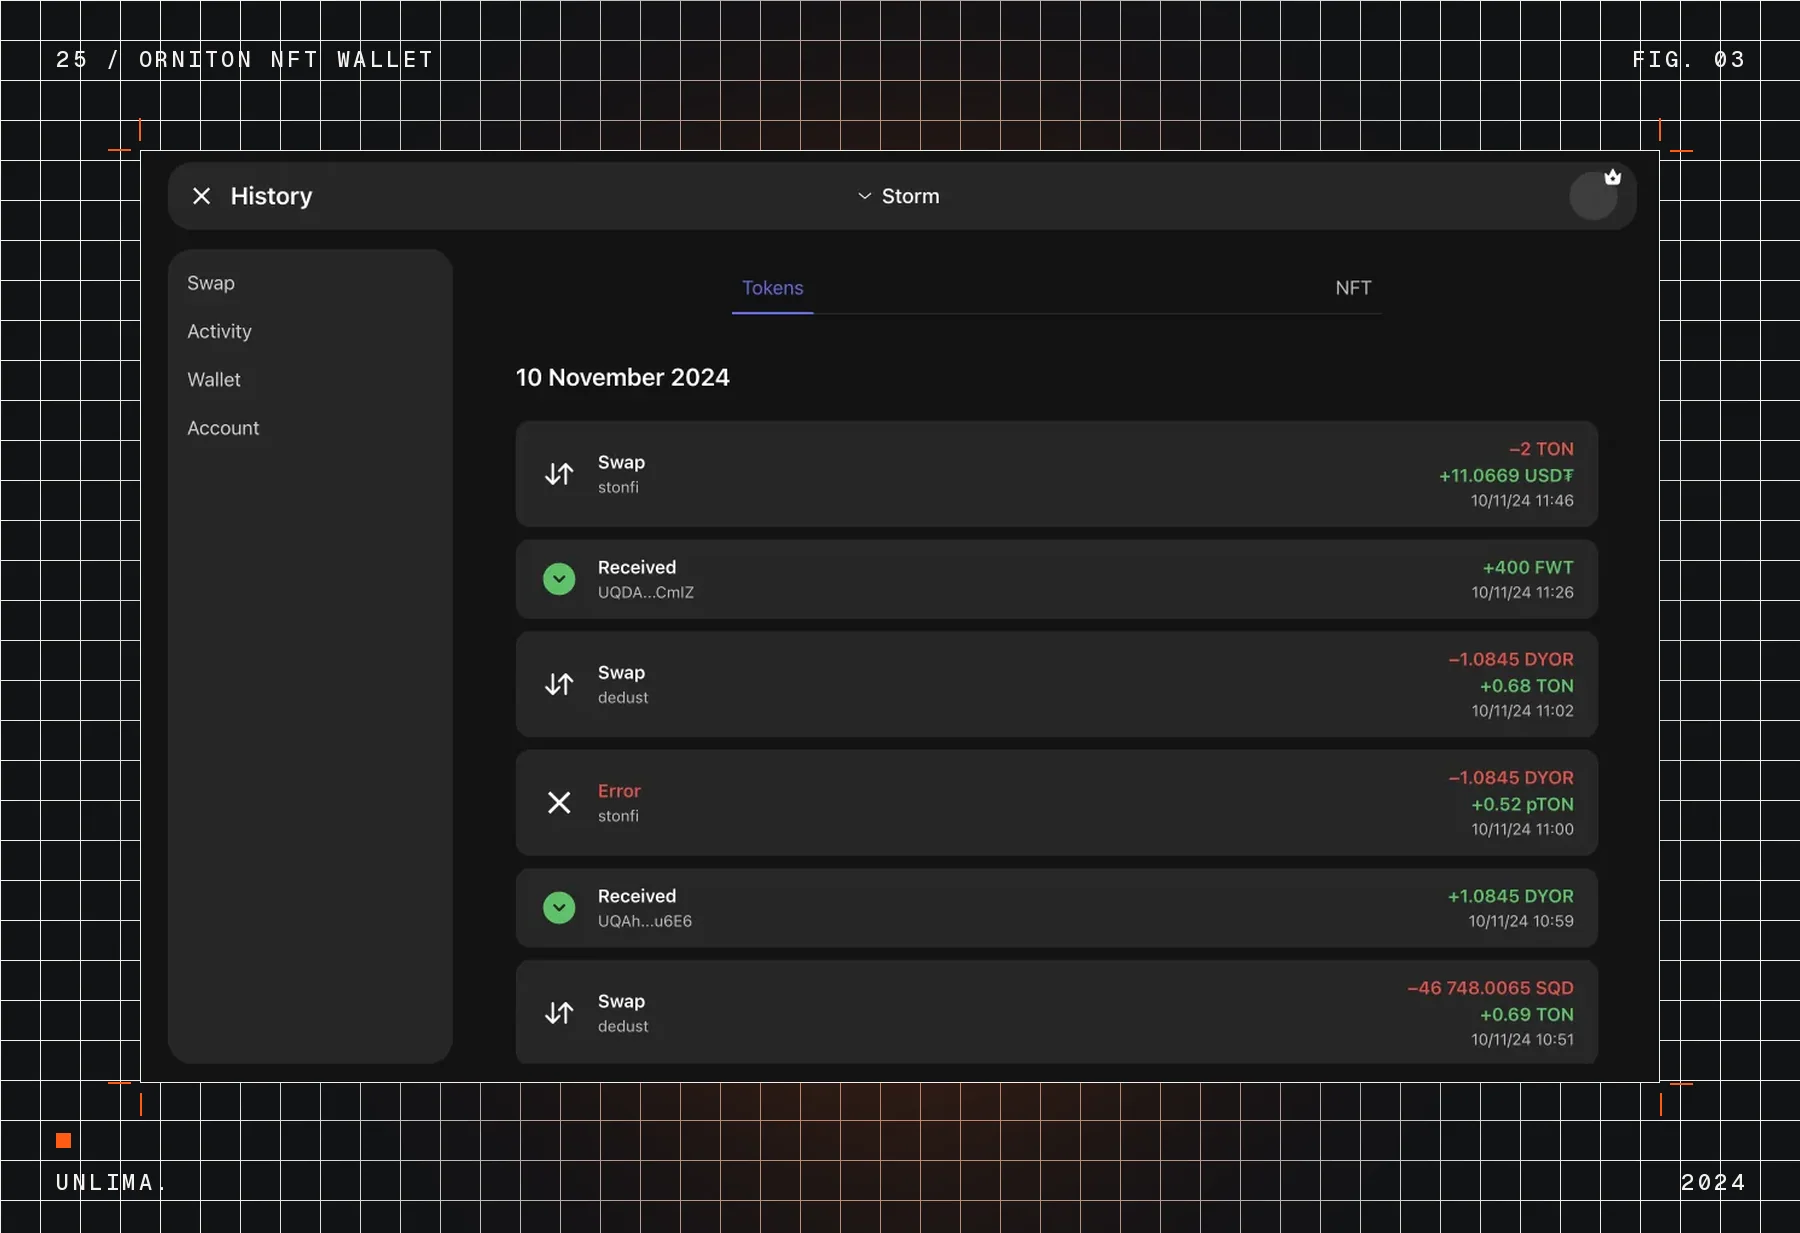Click the address UQAh...u6E6

645,921
